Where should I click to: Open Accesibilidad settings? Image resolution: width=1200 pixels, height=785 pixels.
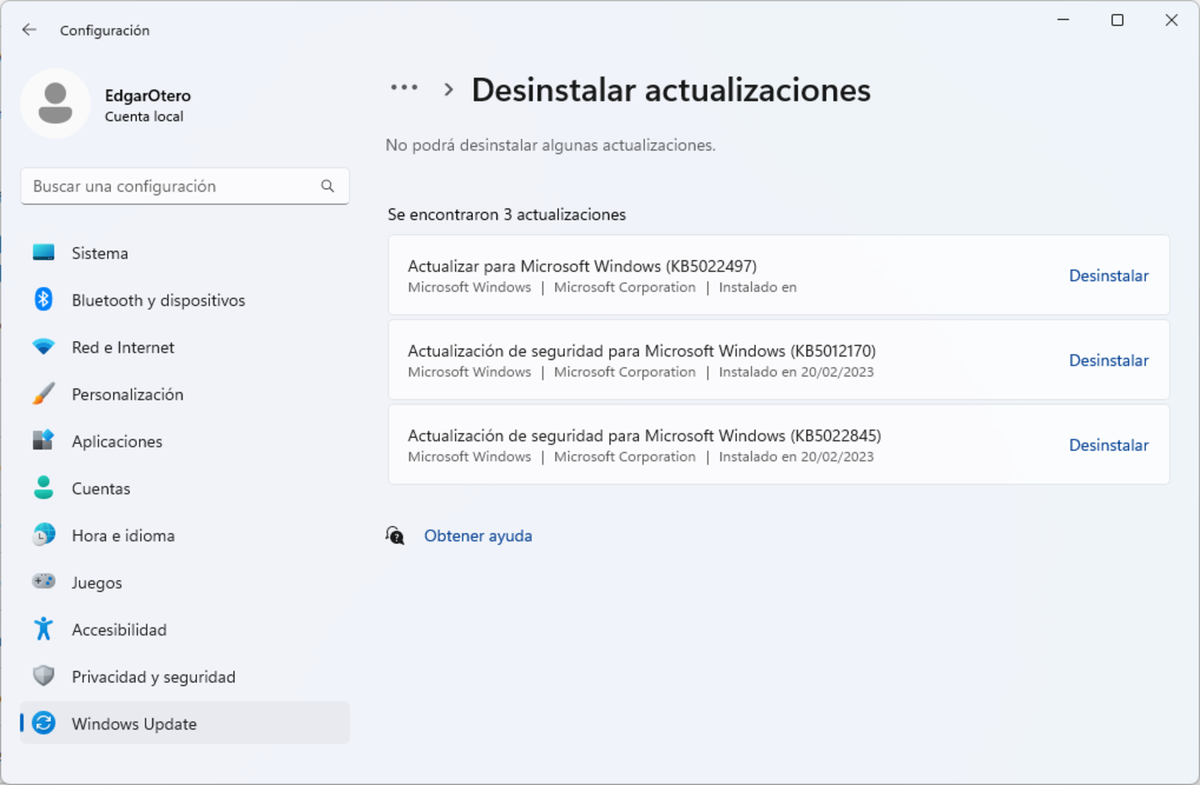185,629
